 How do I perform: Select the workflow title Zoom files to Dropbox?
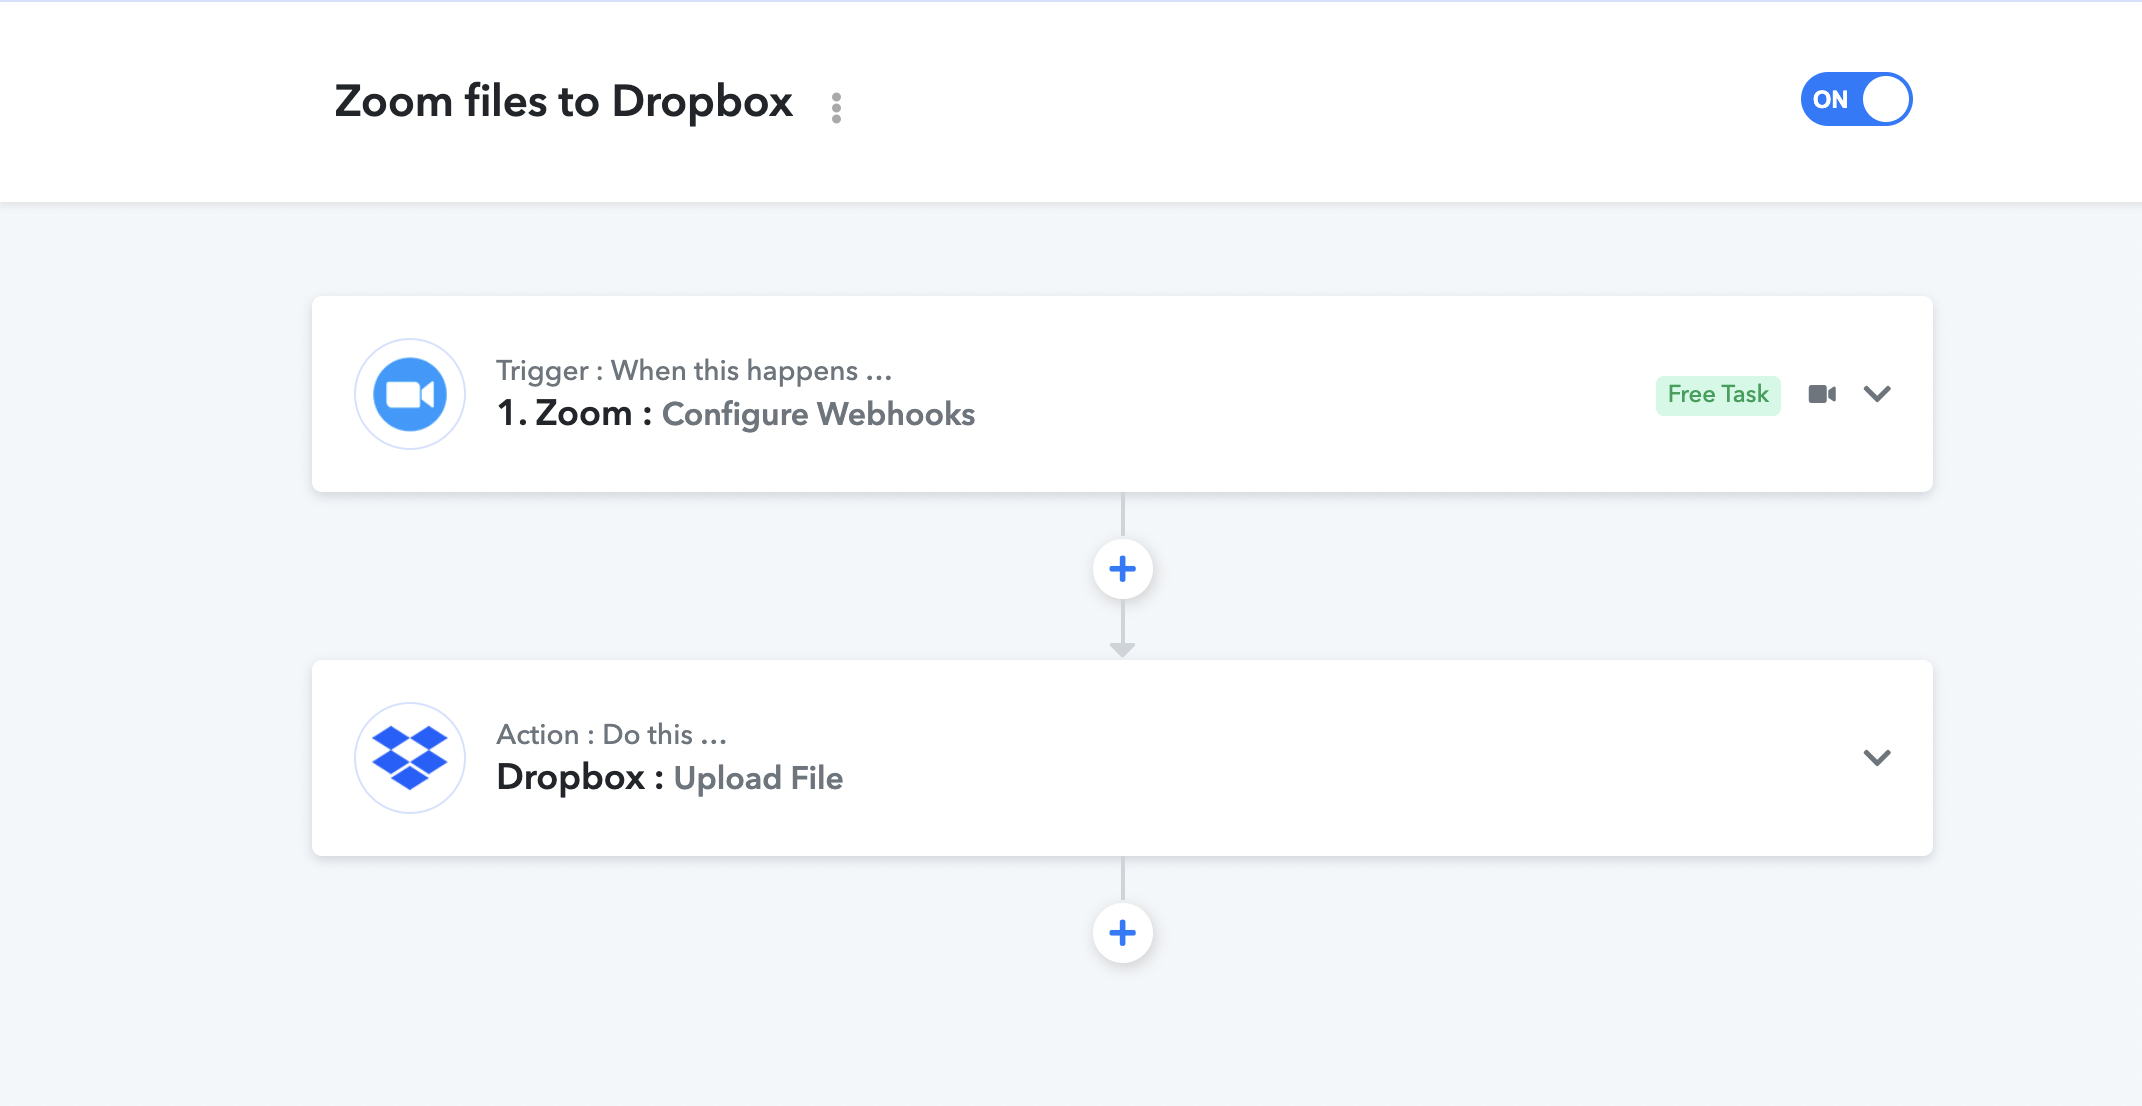click(563, 101)
